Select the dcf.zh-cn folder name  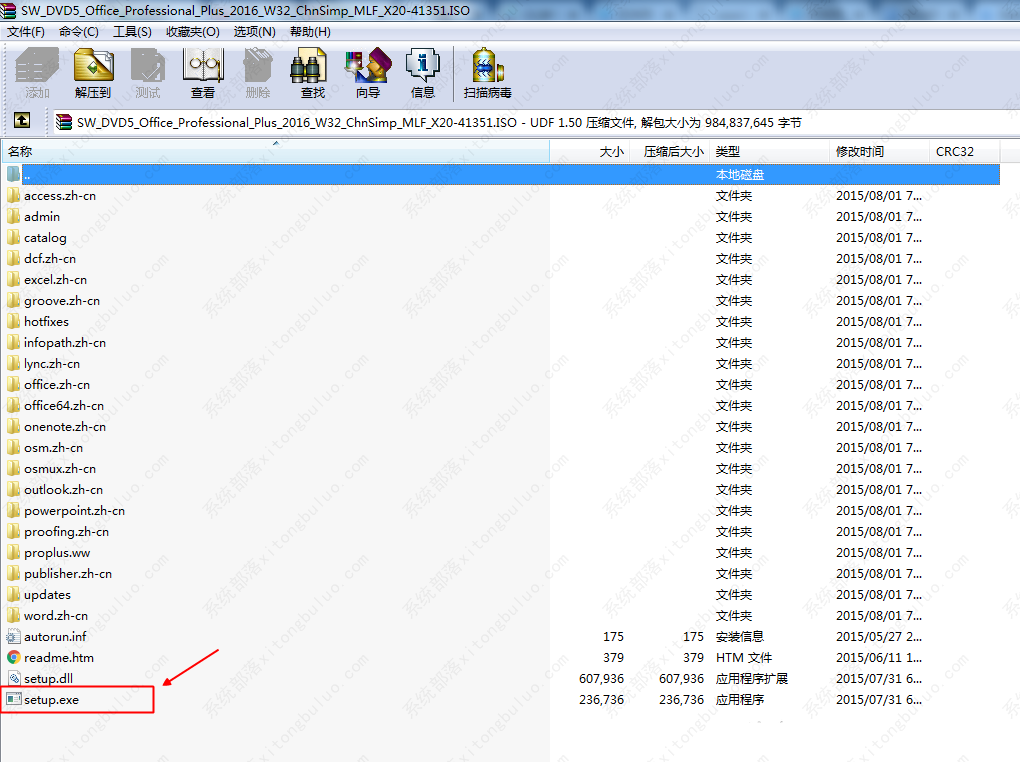[x=50, y=258]
